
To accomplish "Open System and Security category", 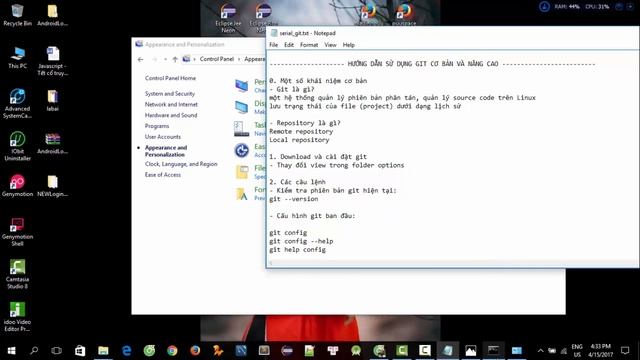I will [170, 93].
